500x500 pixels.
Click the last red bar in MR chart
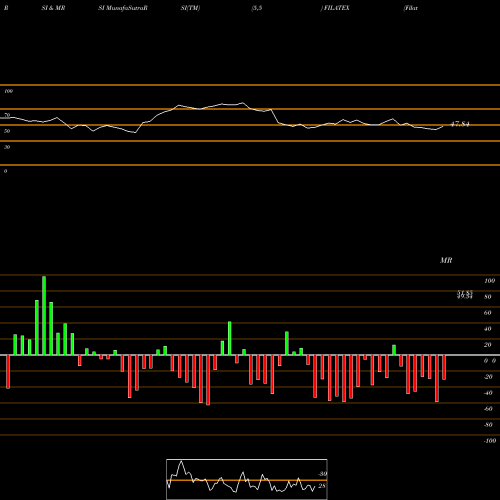(444, 367)
